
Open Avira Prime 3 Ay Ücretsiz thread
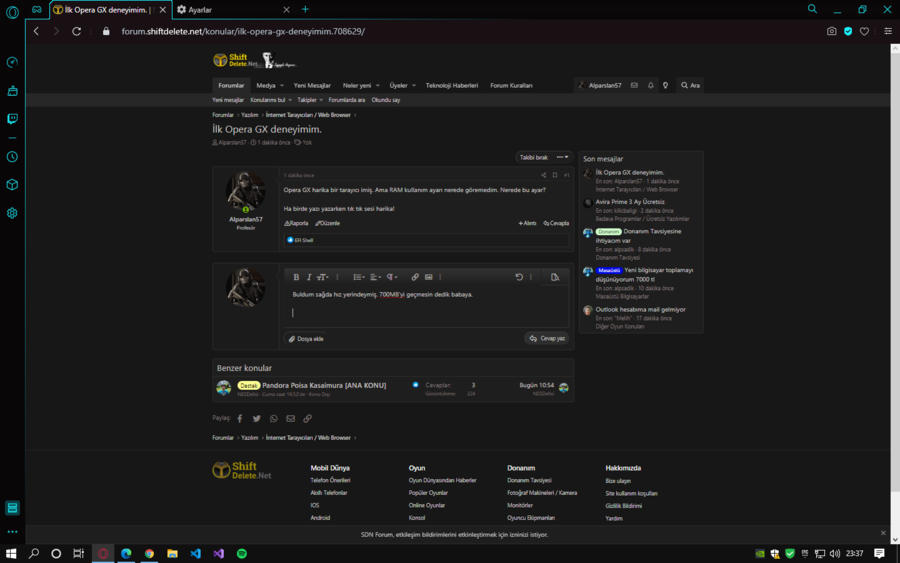click(630, 202)
